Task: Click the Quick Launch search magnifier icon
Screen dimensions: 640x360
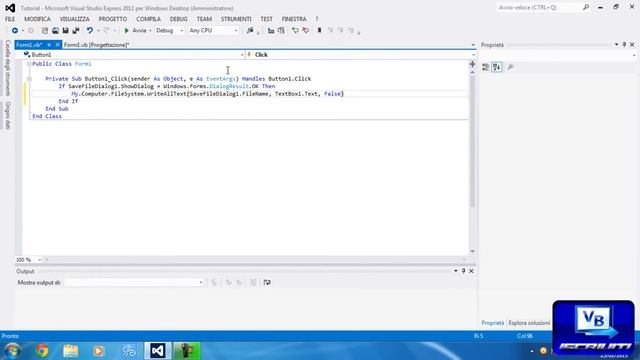Action: [x=586, y=7]
